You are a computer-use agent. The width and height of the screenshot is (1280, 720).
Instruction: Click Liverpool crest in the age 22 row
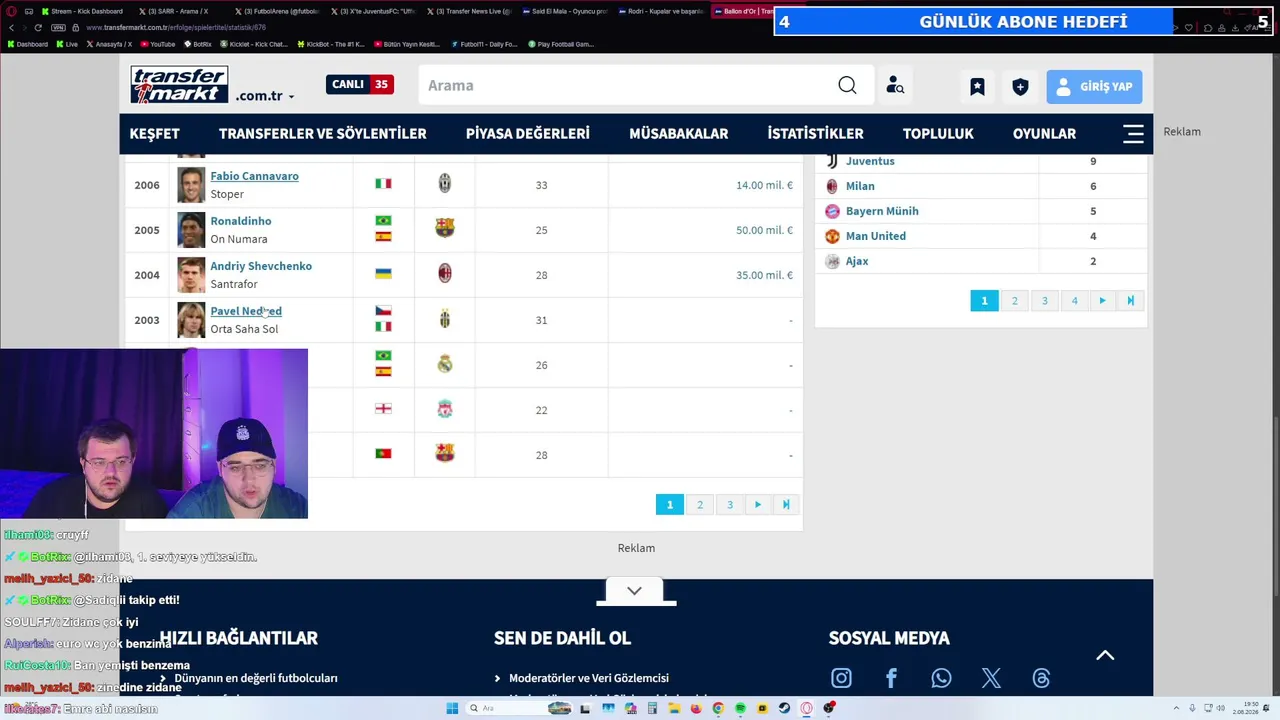(x=445, y=409)
